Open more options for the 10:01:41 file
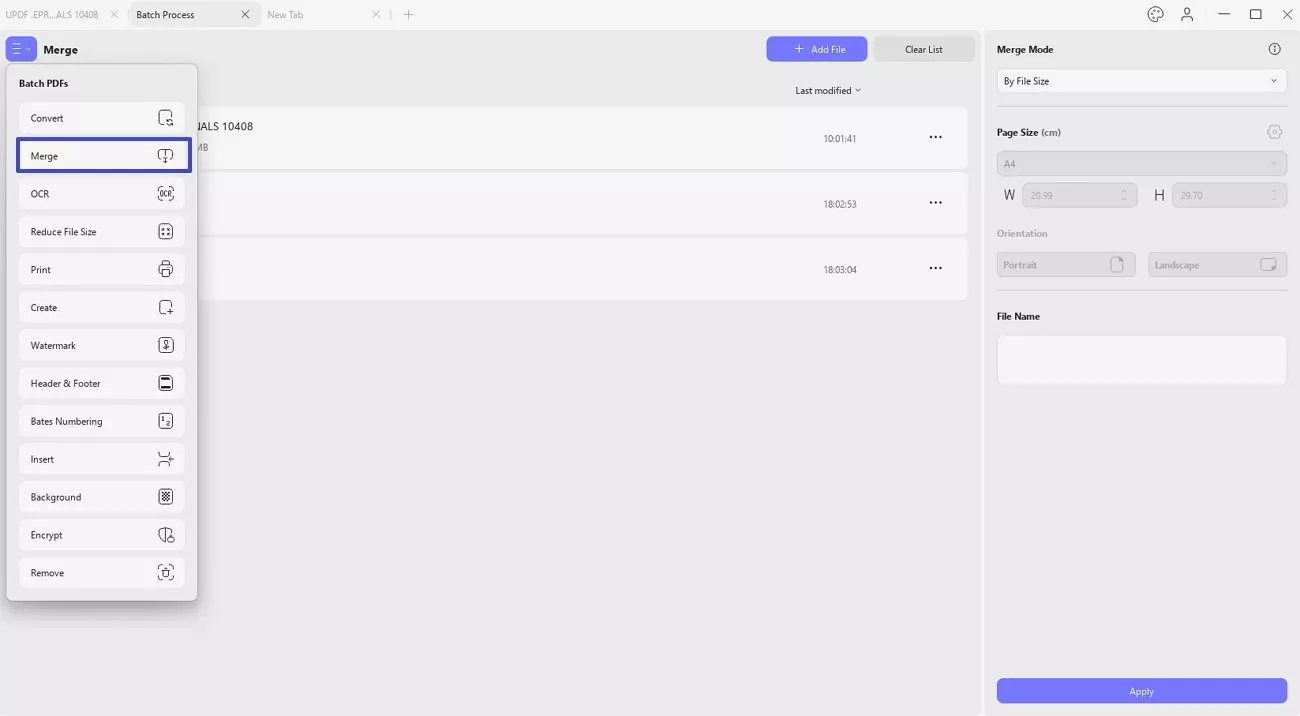Screen dimensions: 1300x716 click(935, 138)
